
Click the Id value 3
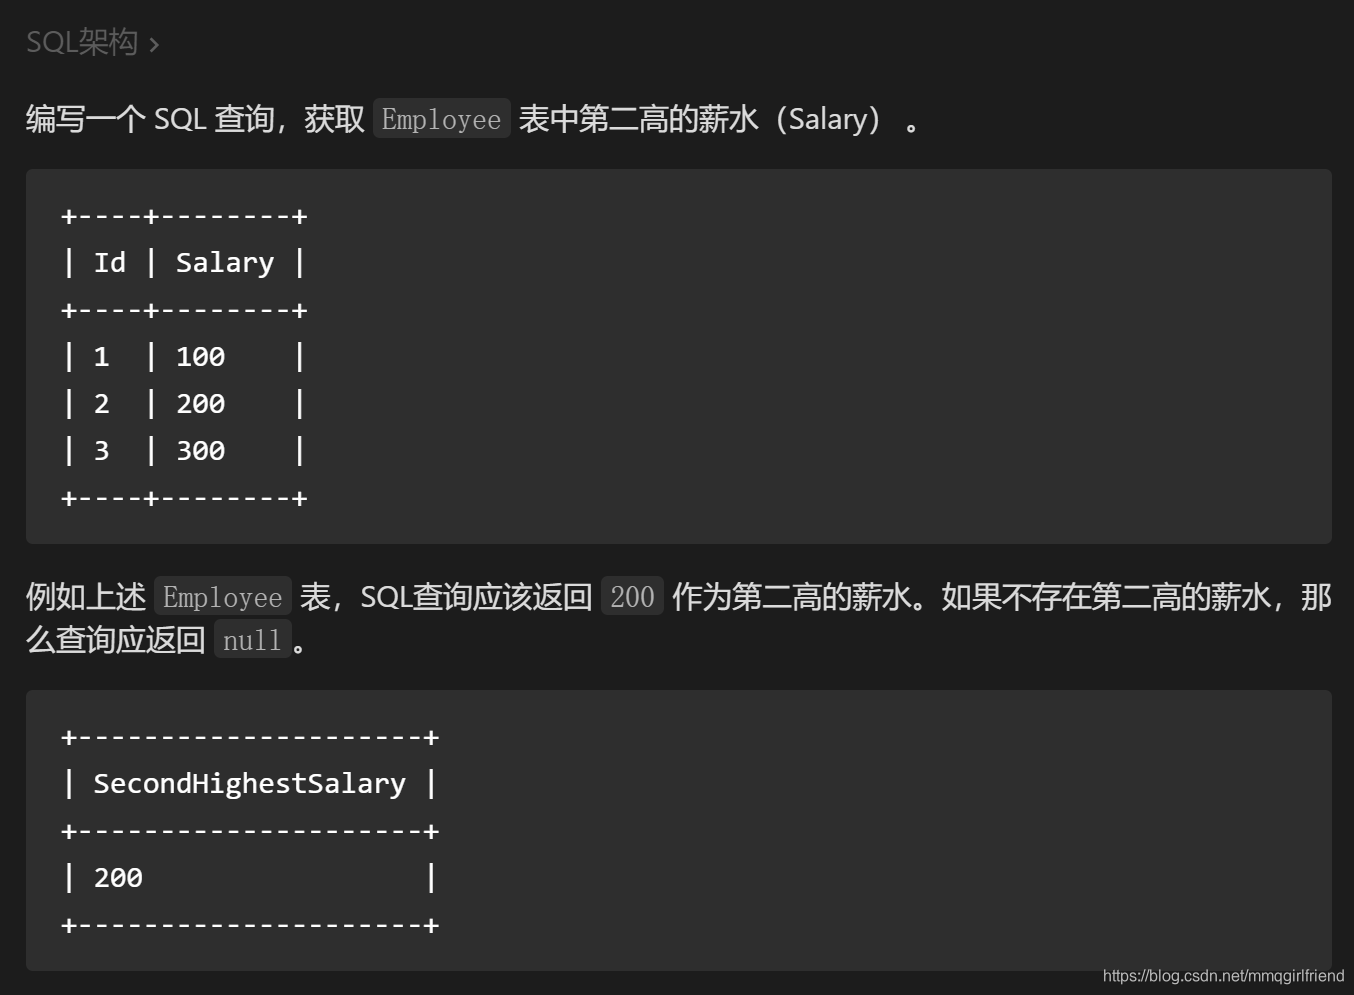click(101, 451)
